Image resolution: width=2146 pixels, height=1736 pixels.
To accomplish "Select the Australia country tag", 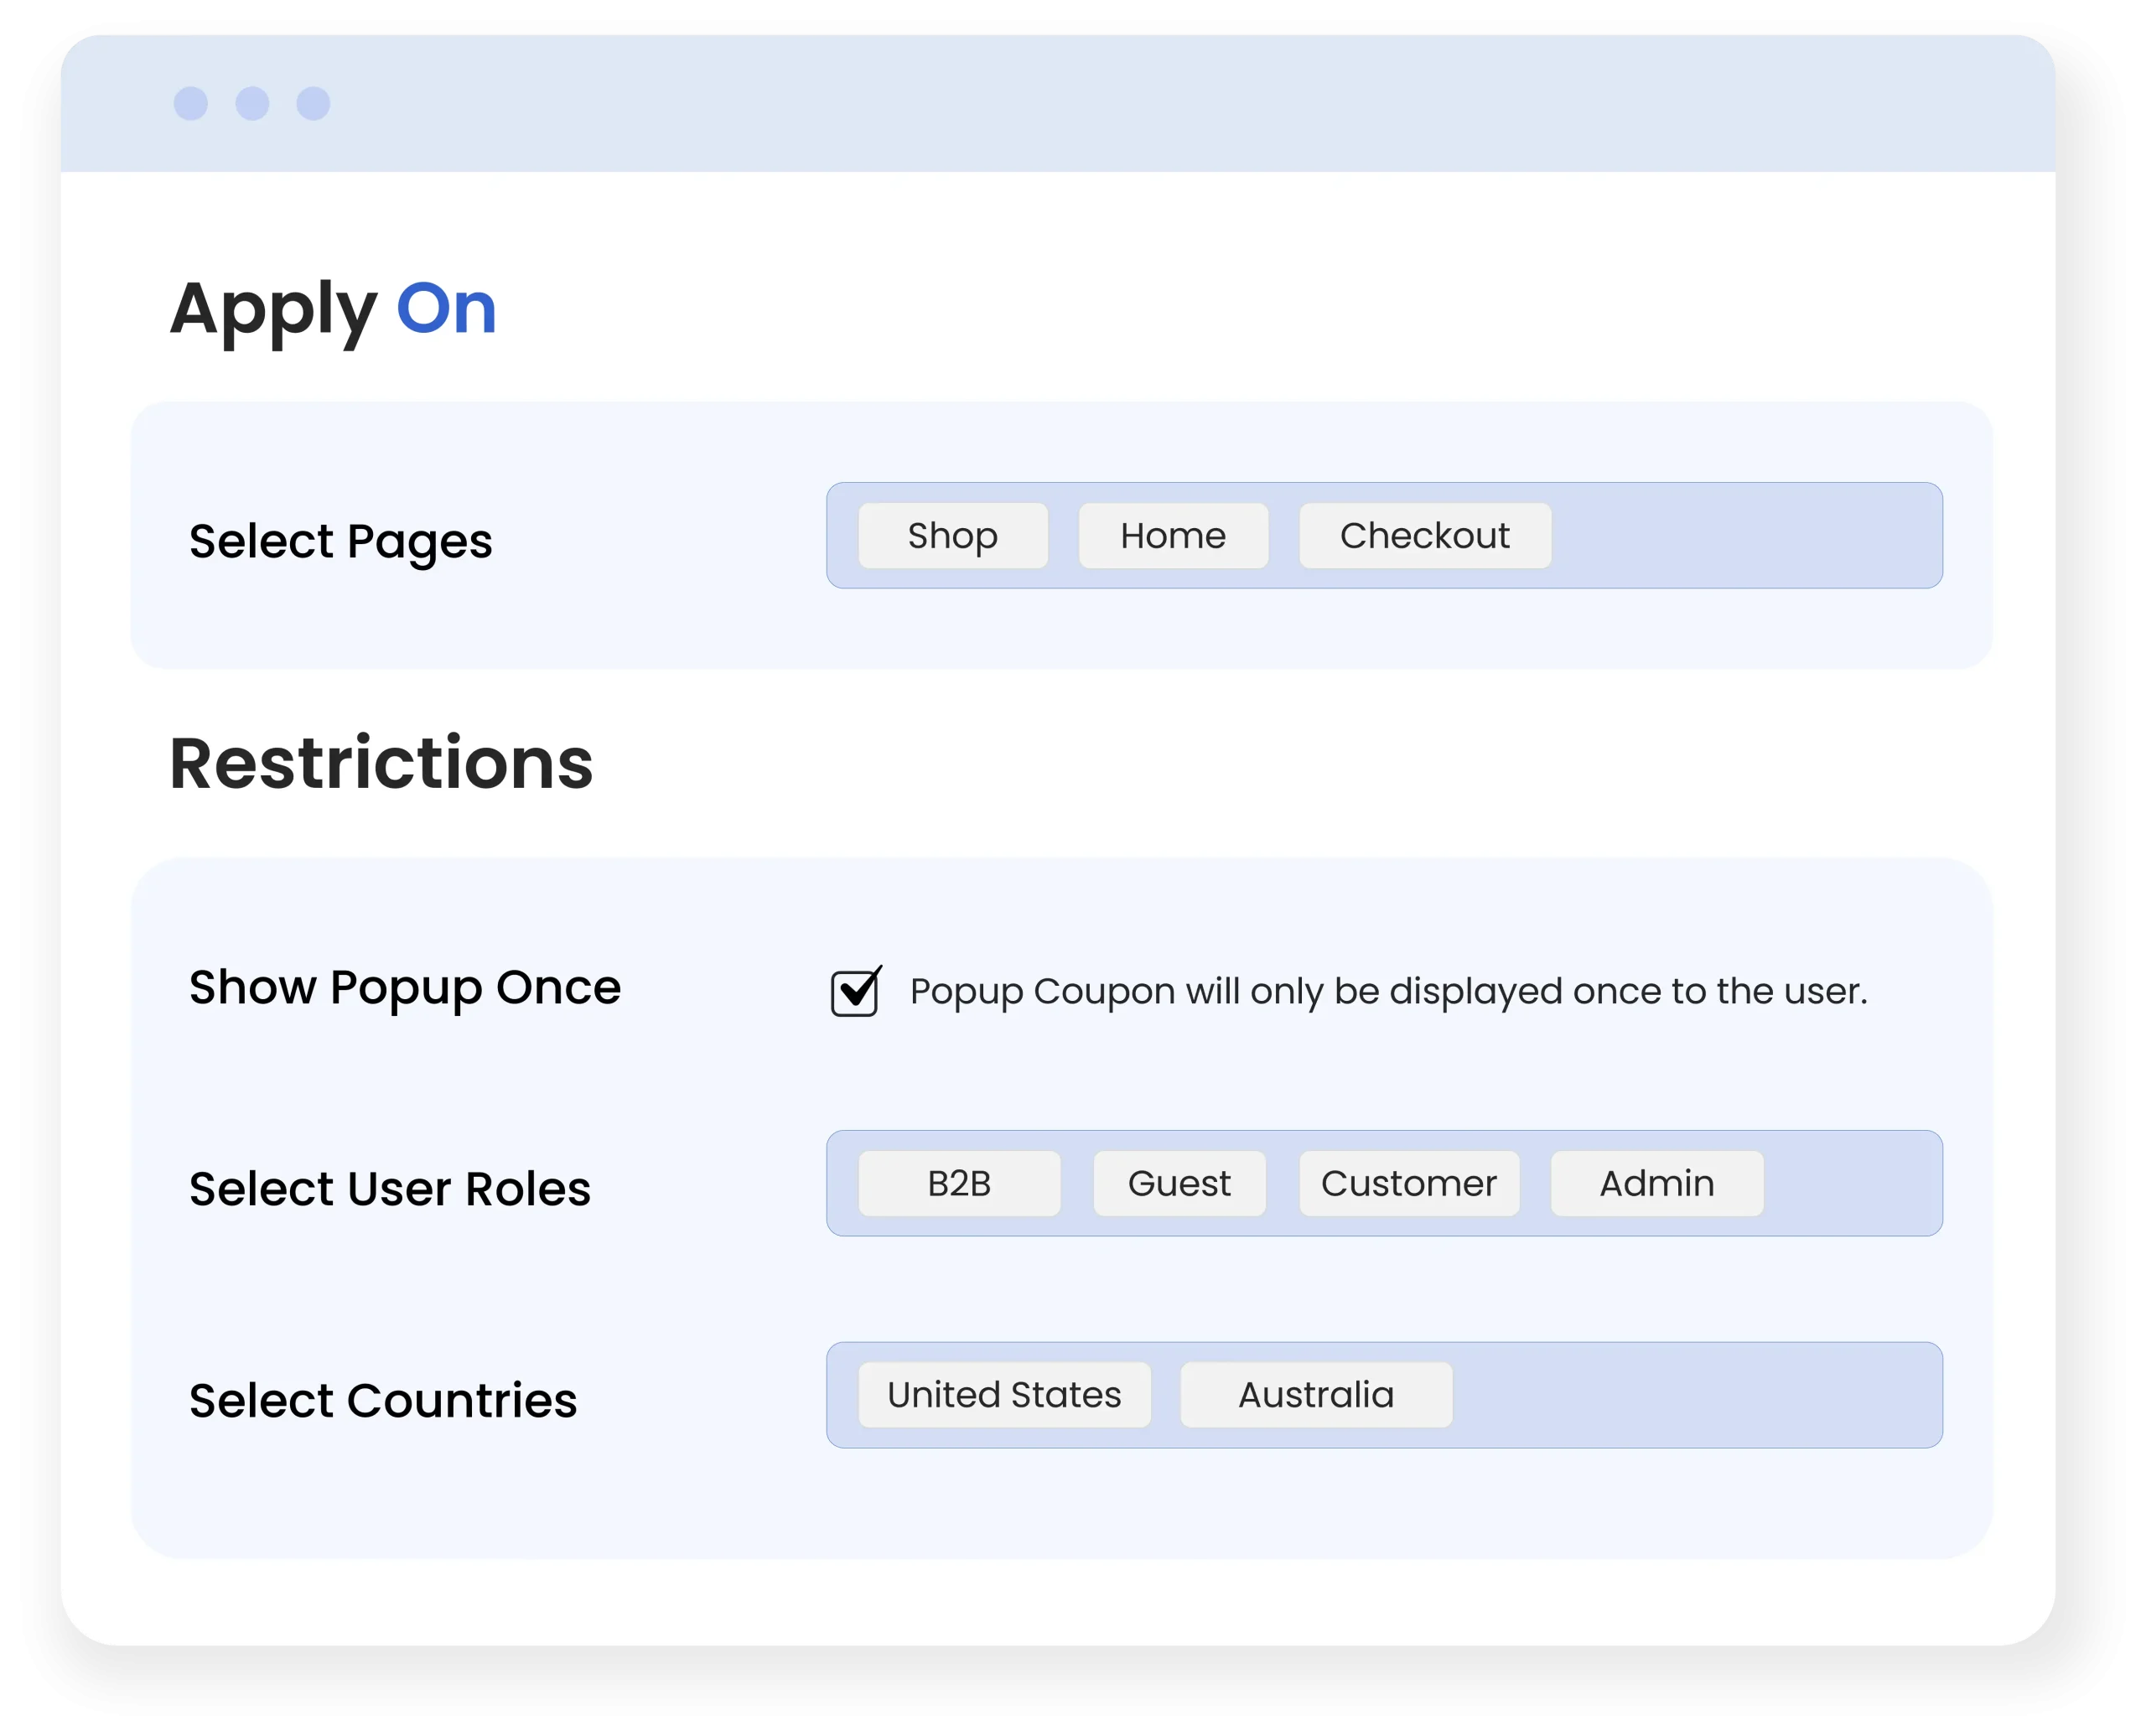I will [1315, 1395].
